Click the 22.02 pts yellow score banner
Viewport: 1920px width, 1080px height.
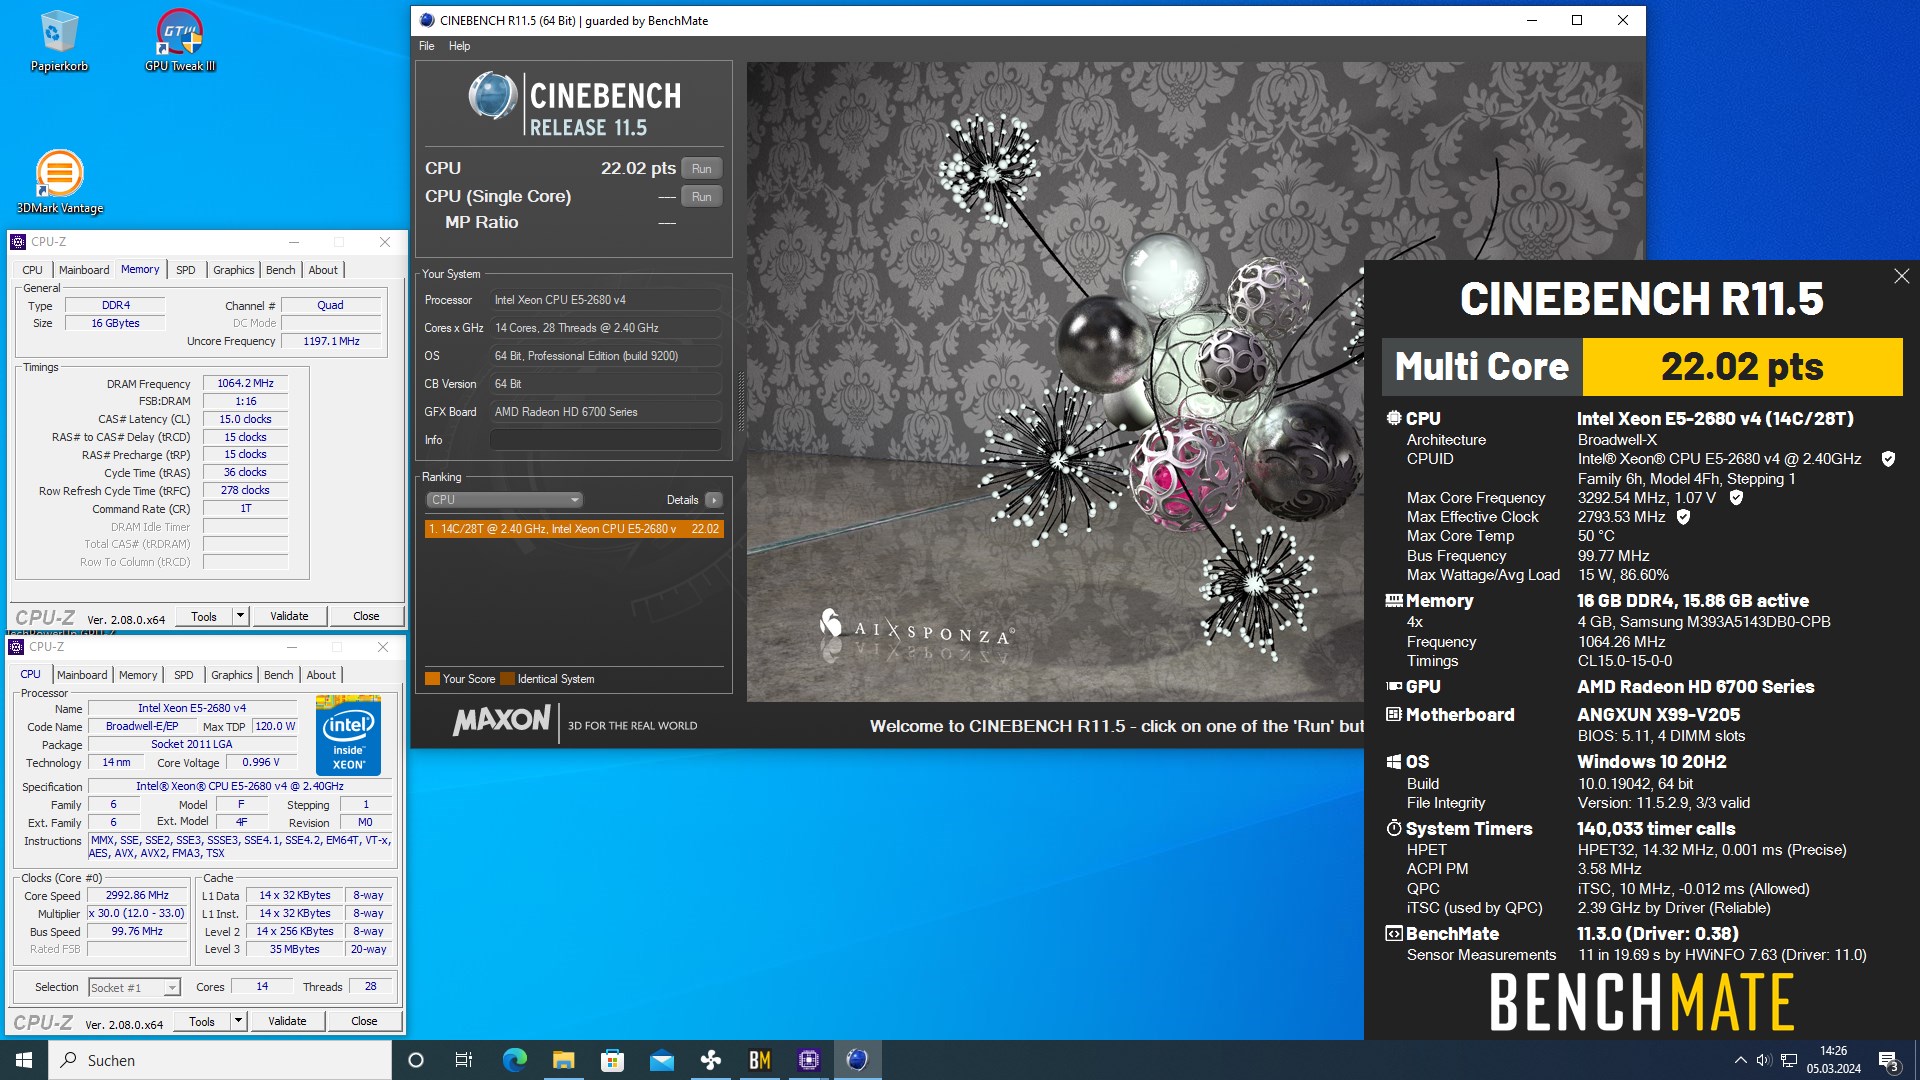(x=1742, y=367)
